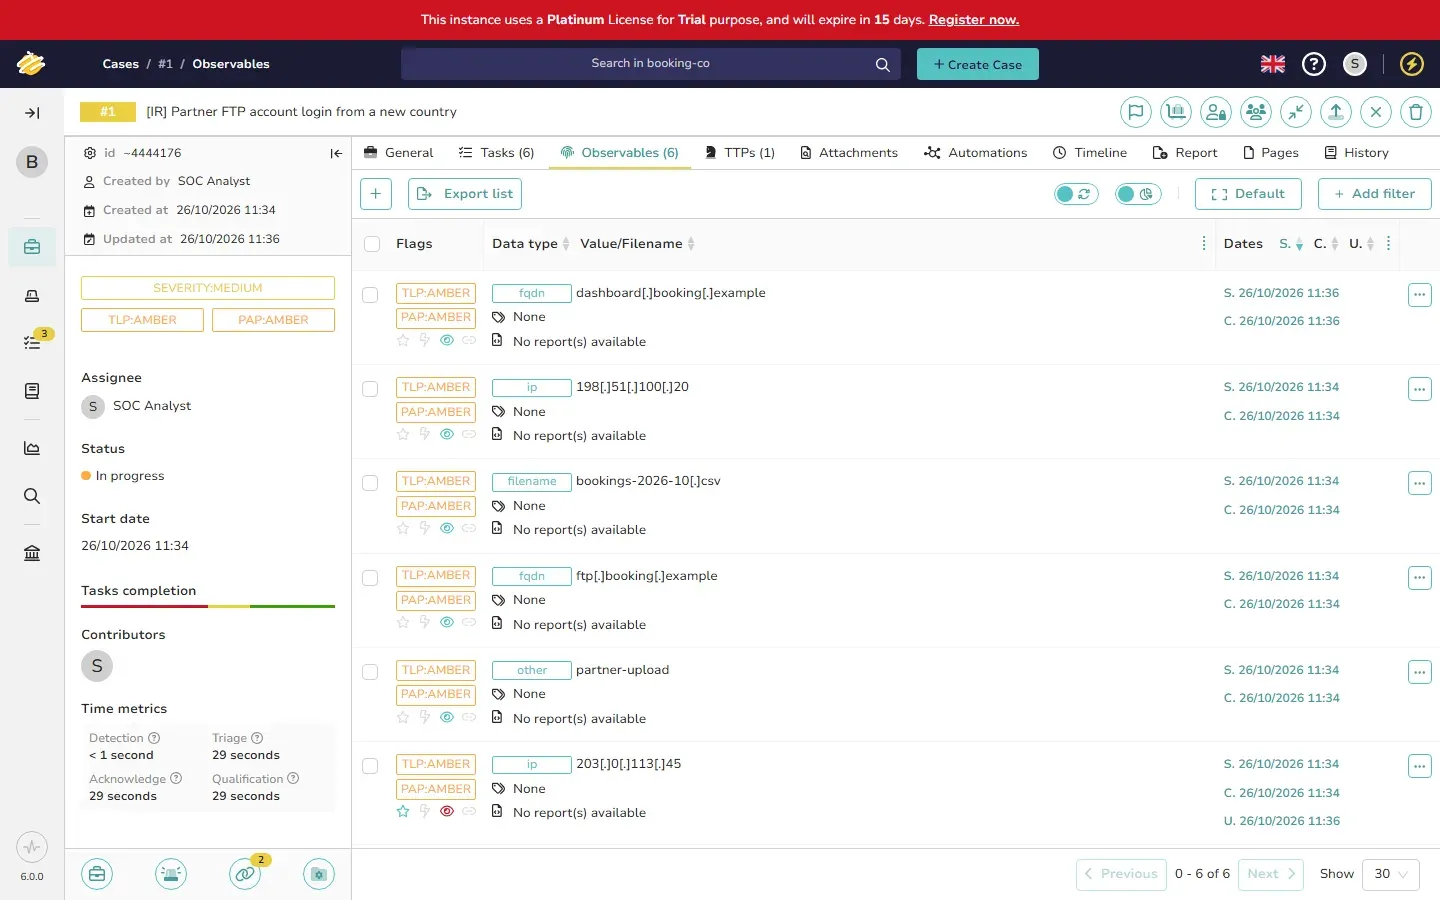
Task: Follow the Register now link
Action: [974, 20]
